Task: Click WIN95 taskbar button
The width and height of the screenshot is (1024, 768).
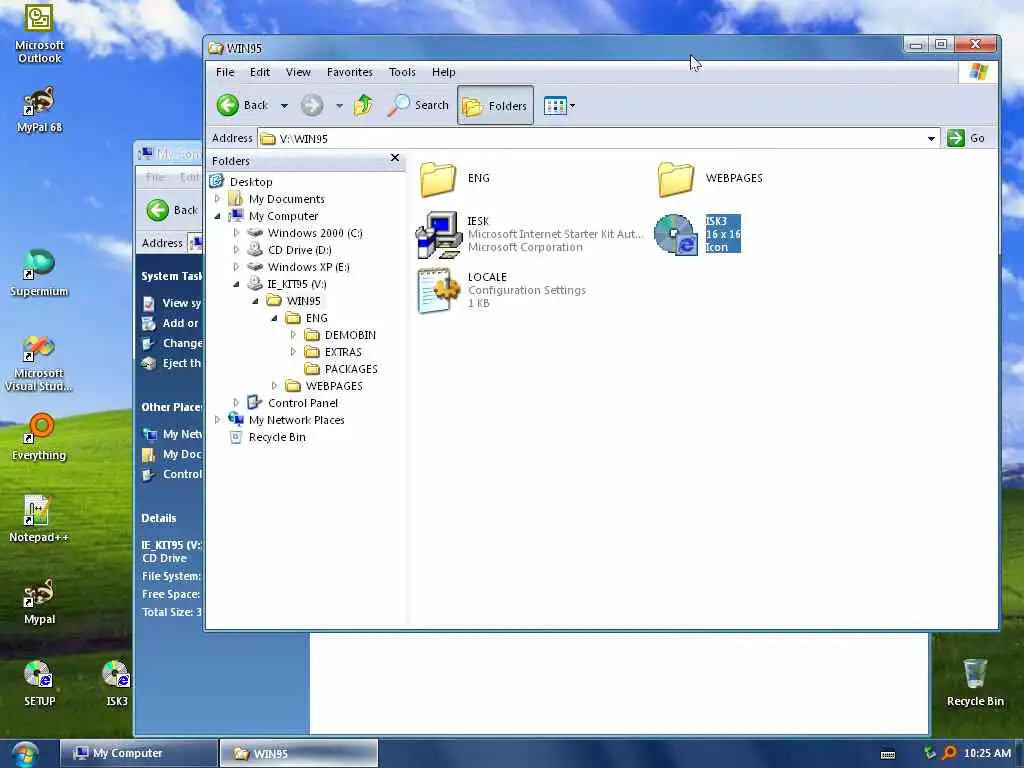Action: click(x=298, y=753)
